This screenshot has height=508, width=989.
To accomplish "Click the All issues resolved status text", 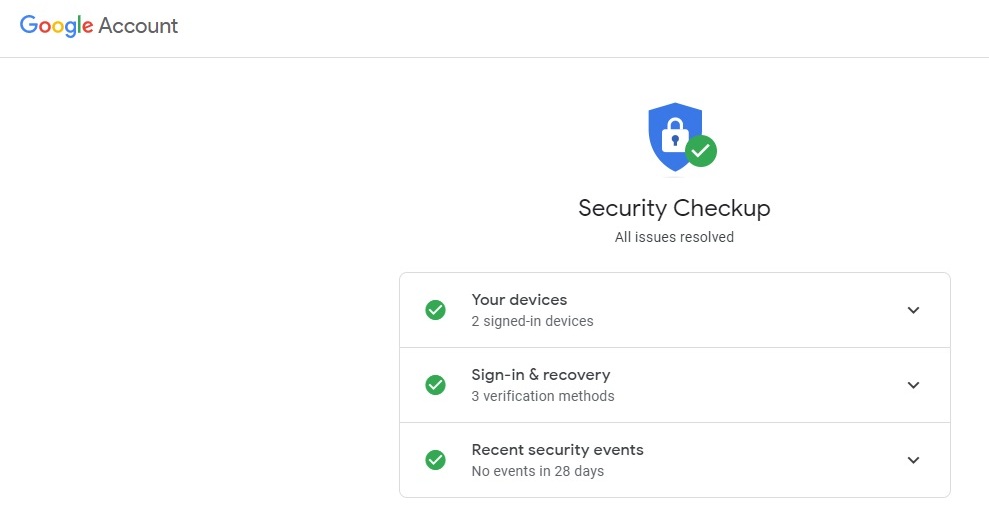I will [674, 237].
